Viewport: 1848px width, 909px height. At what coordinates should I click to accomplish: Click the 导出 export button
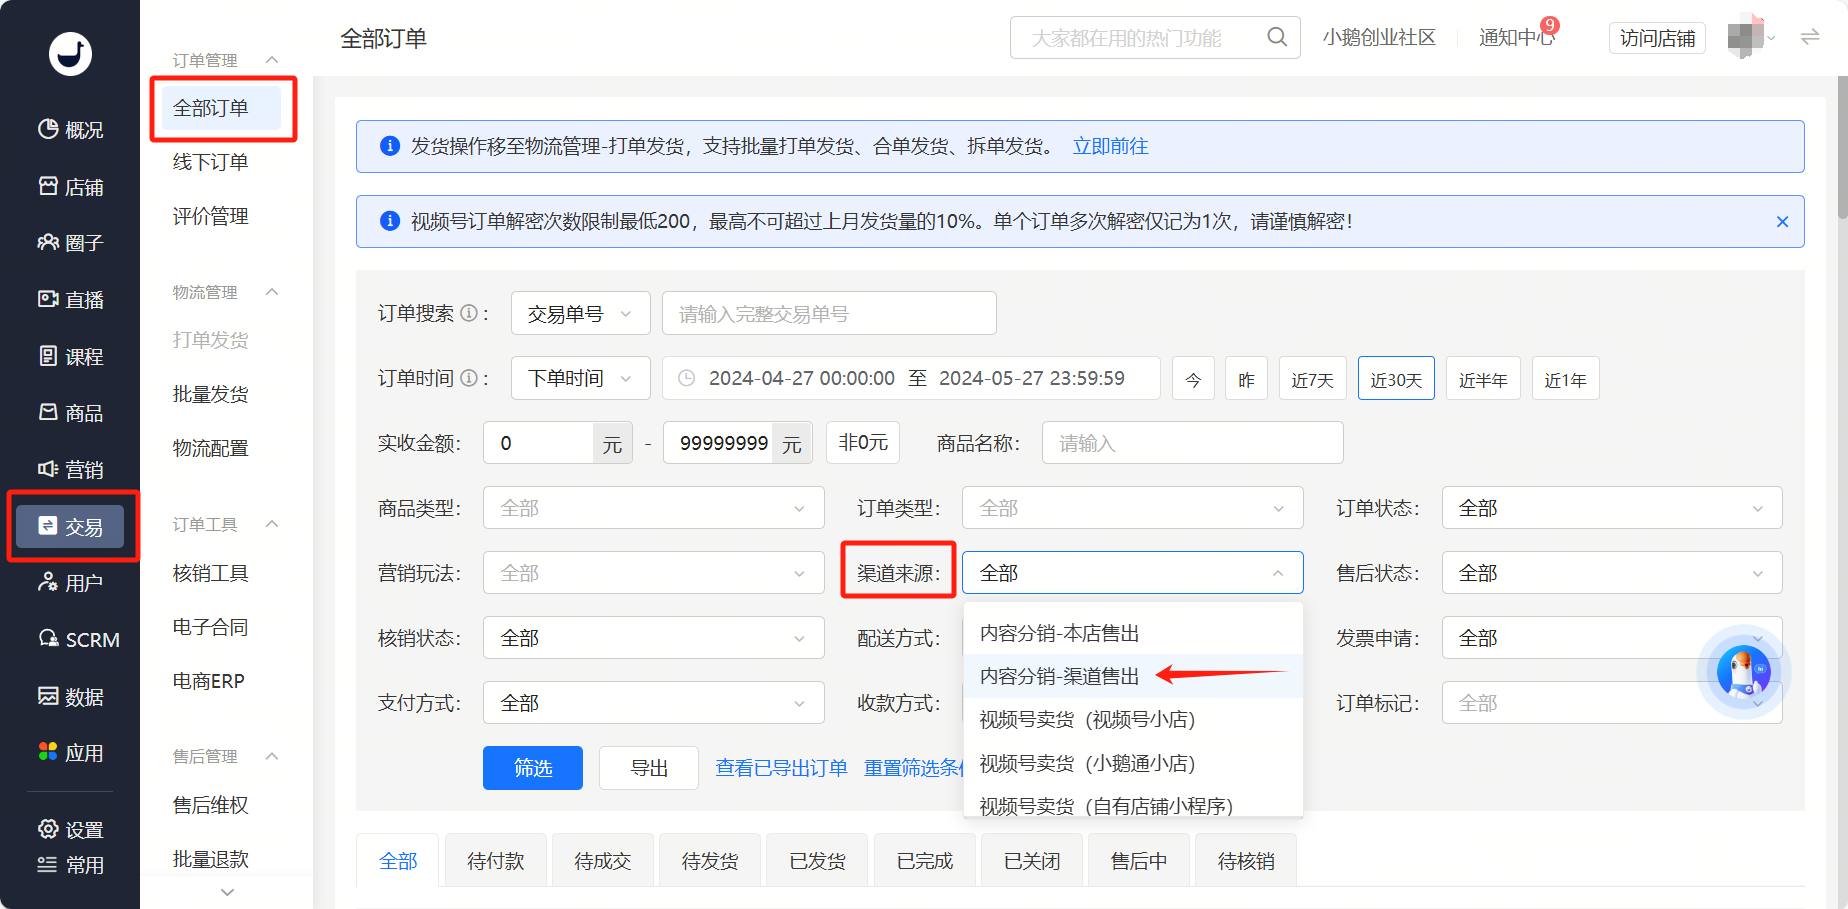[649, 768]
